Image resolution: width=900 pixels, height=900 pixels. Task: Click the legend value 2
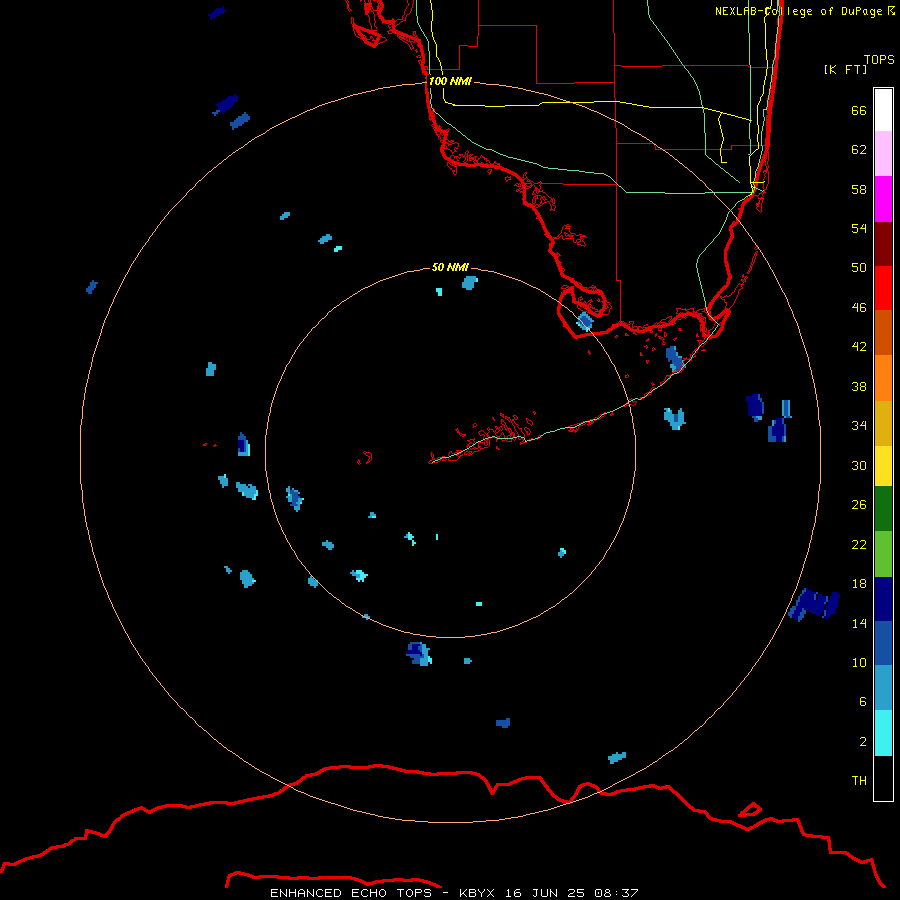[863, 742]
